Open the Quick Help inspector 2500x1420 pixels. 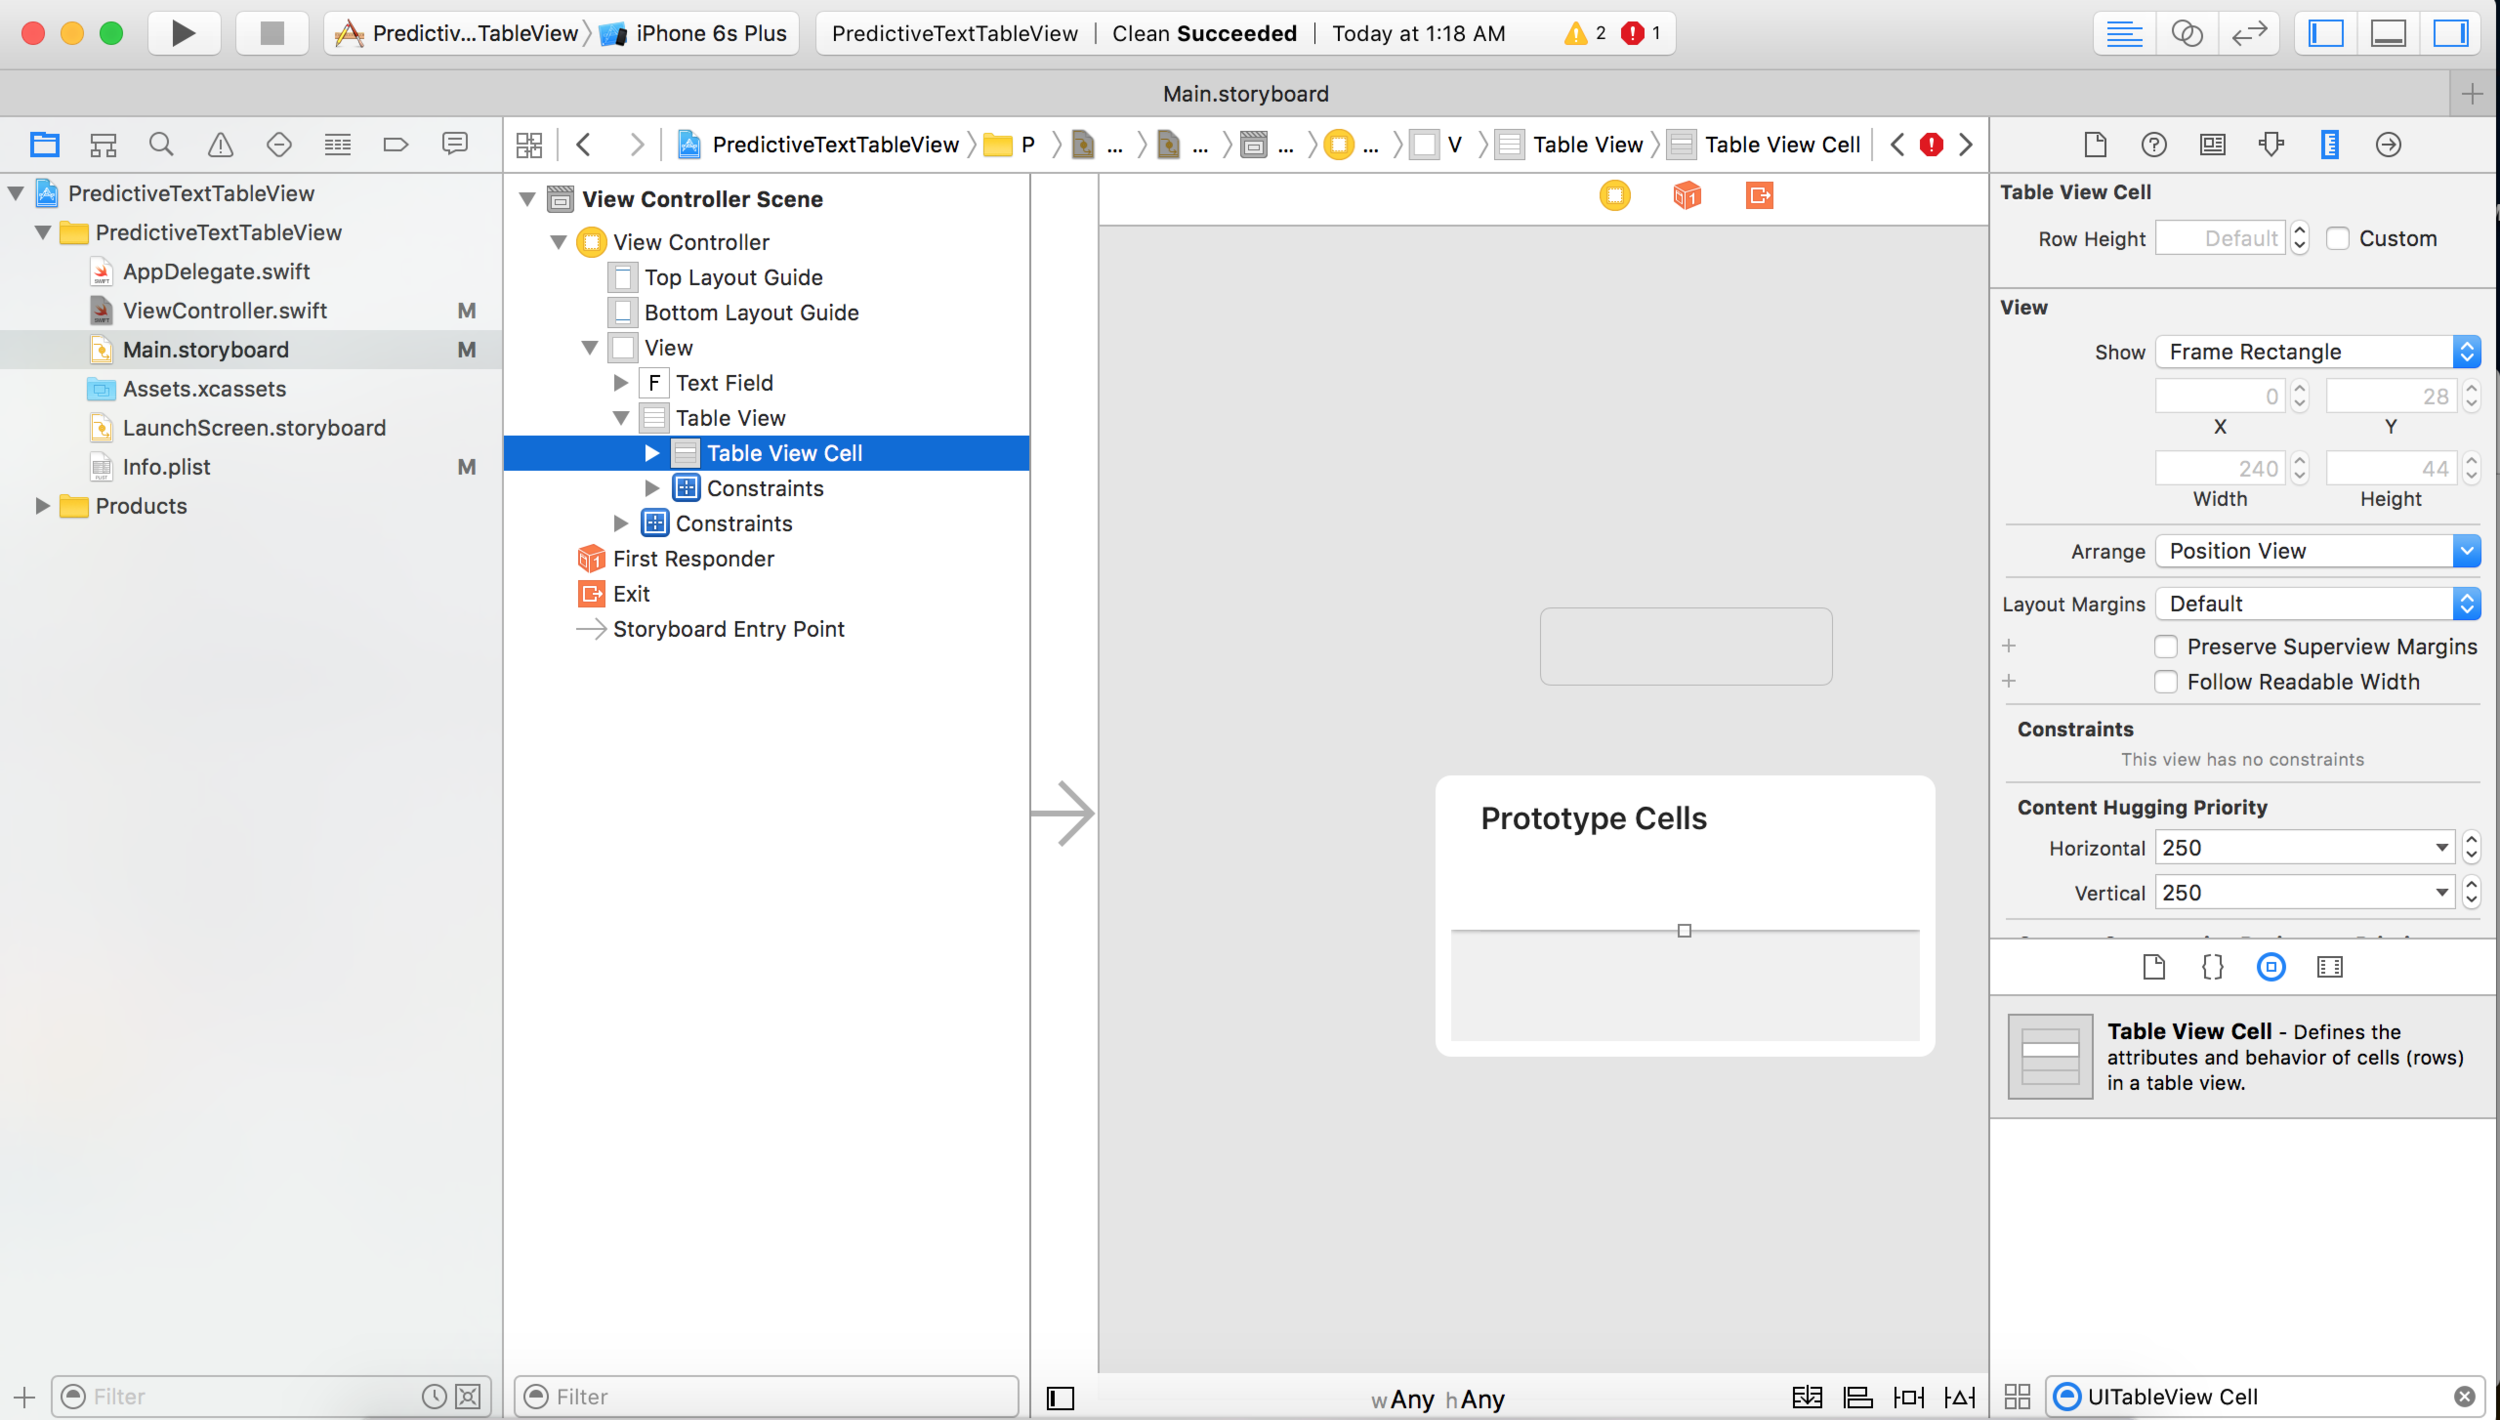tap(2154, 145)
